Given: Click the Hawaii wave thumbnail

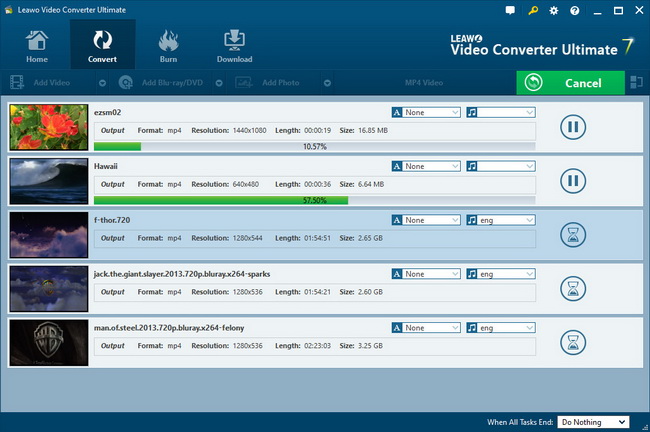Looking at the screenshot, I should (x=49, y=181).
